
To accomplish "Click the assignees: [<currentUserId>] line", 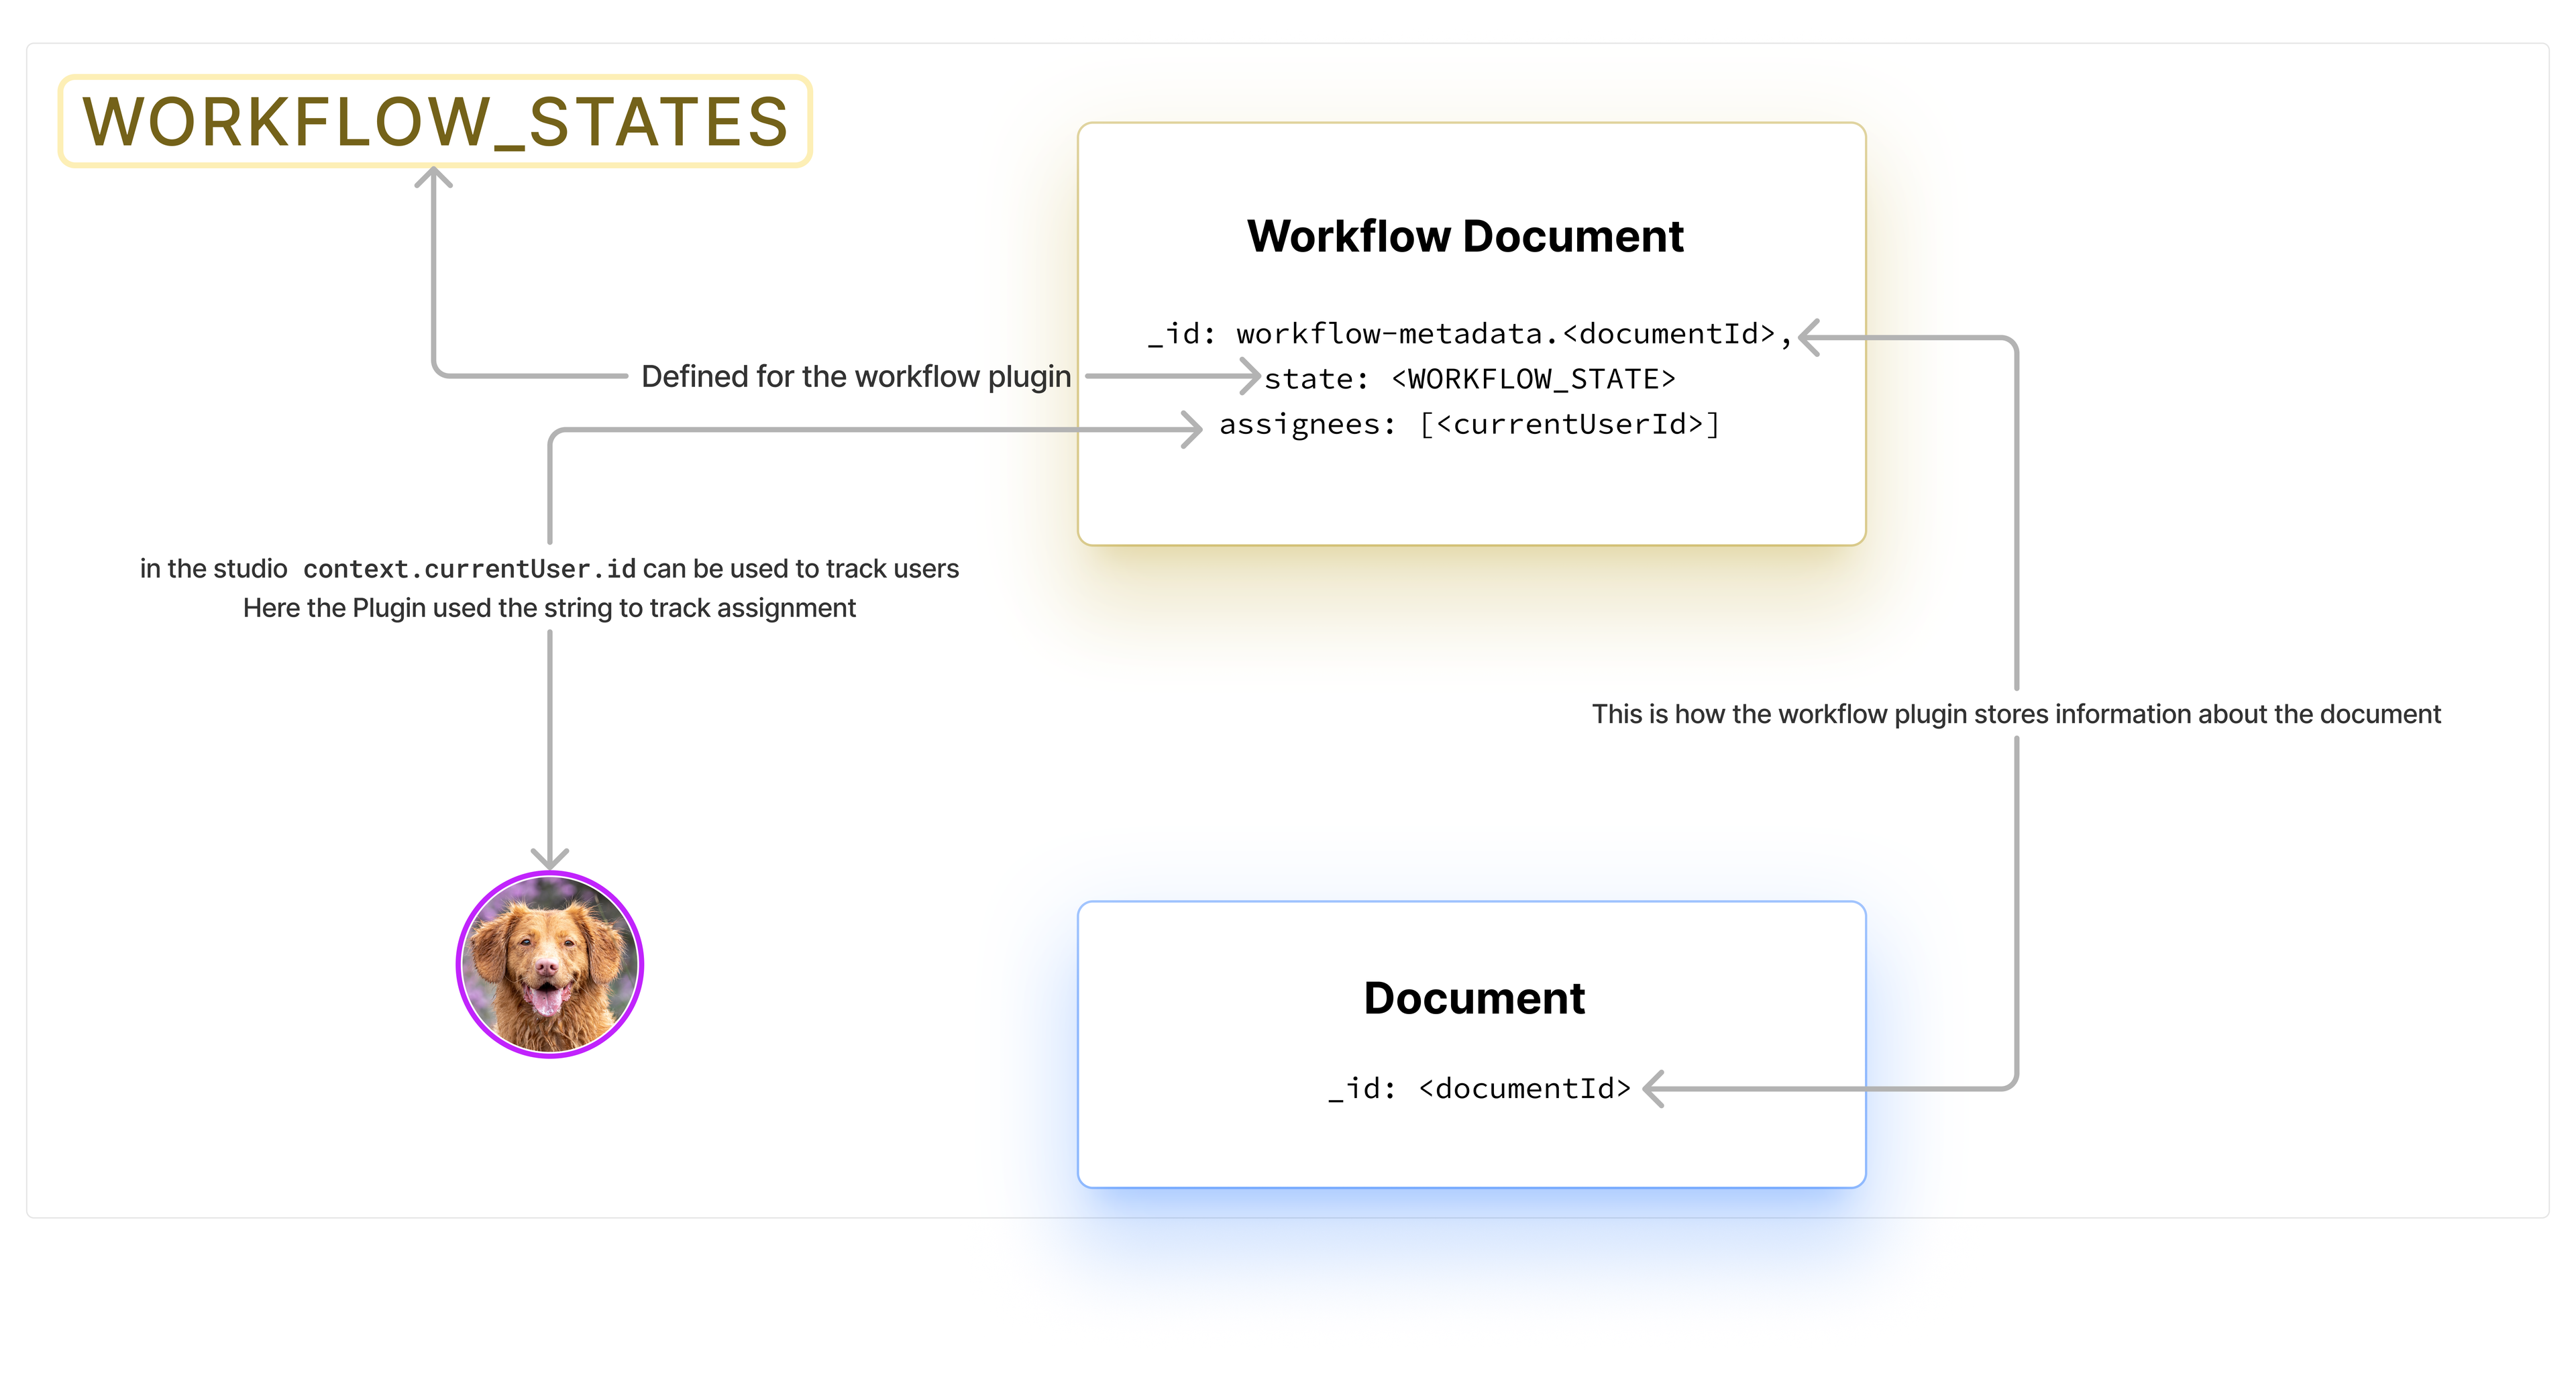I will pyautogui.click(x=1469, y=424).
